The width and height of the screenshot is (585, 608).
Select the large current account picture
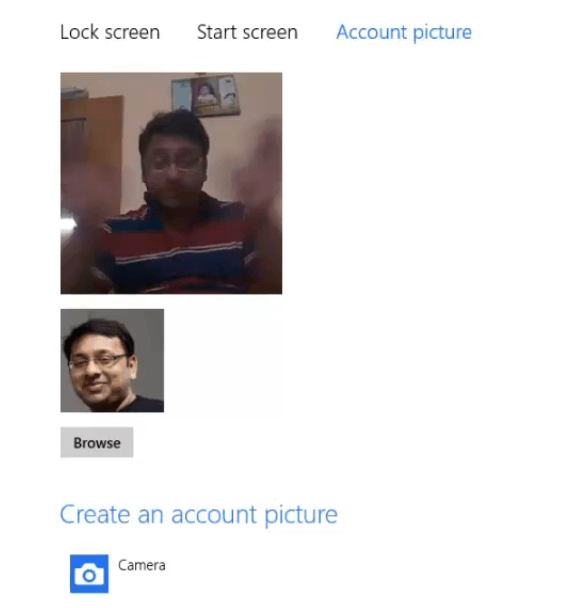(171, 183)
